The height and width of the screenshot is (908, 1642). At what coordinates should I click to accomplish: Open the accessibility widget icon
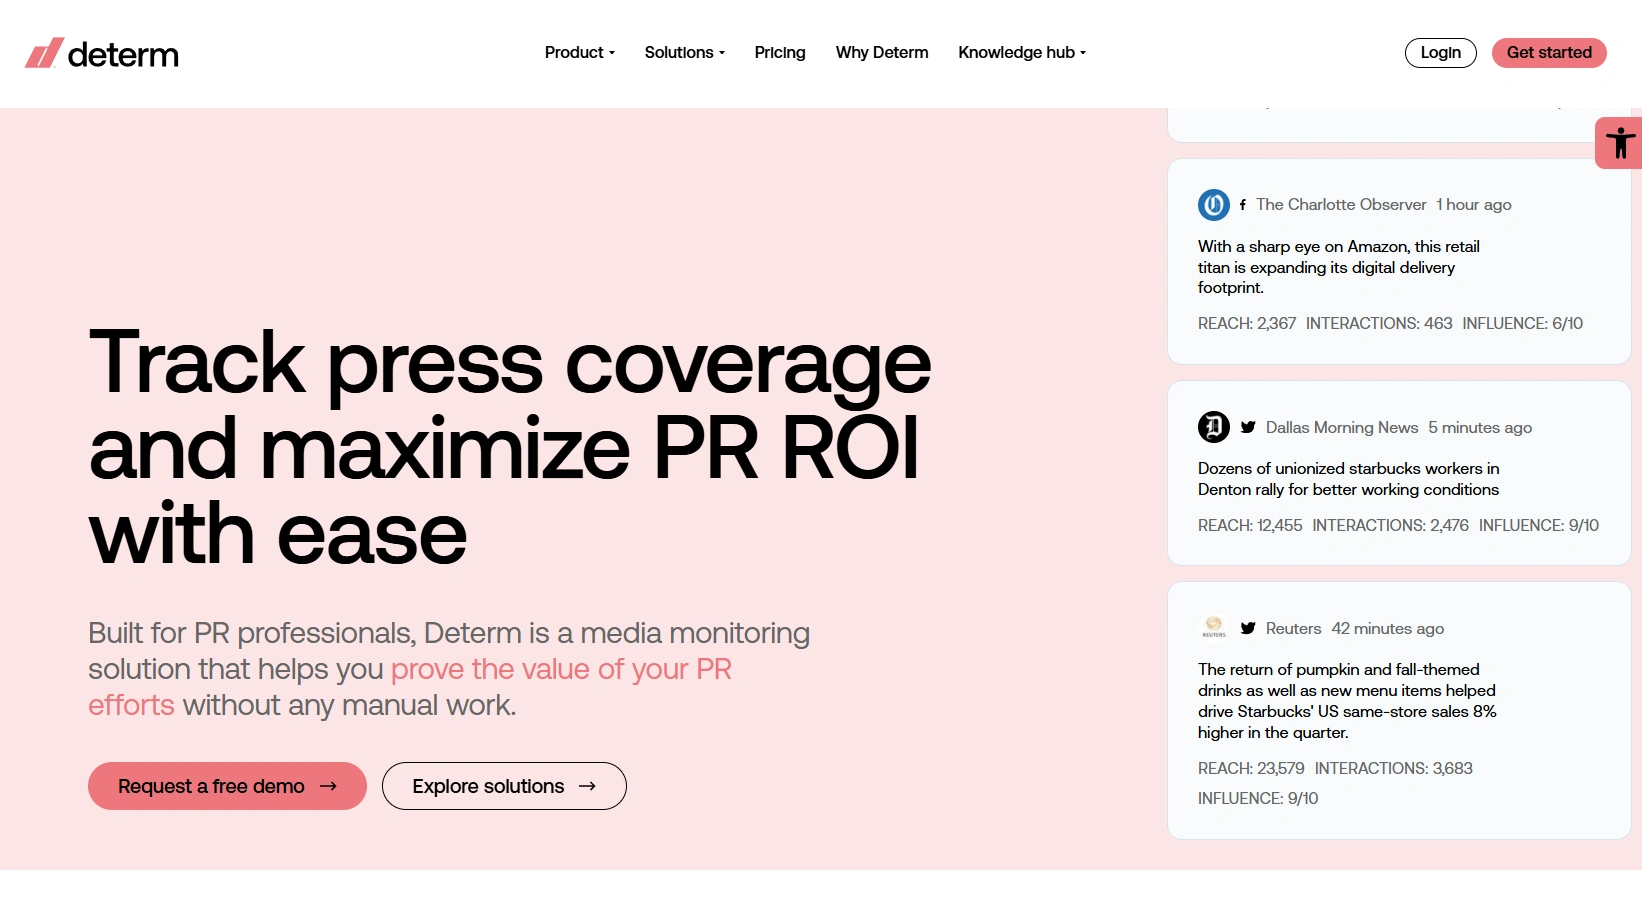click(x=1619, y=143)
